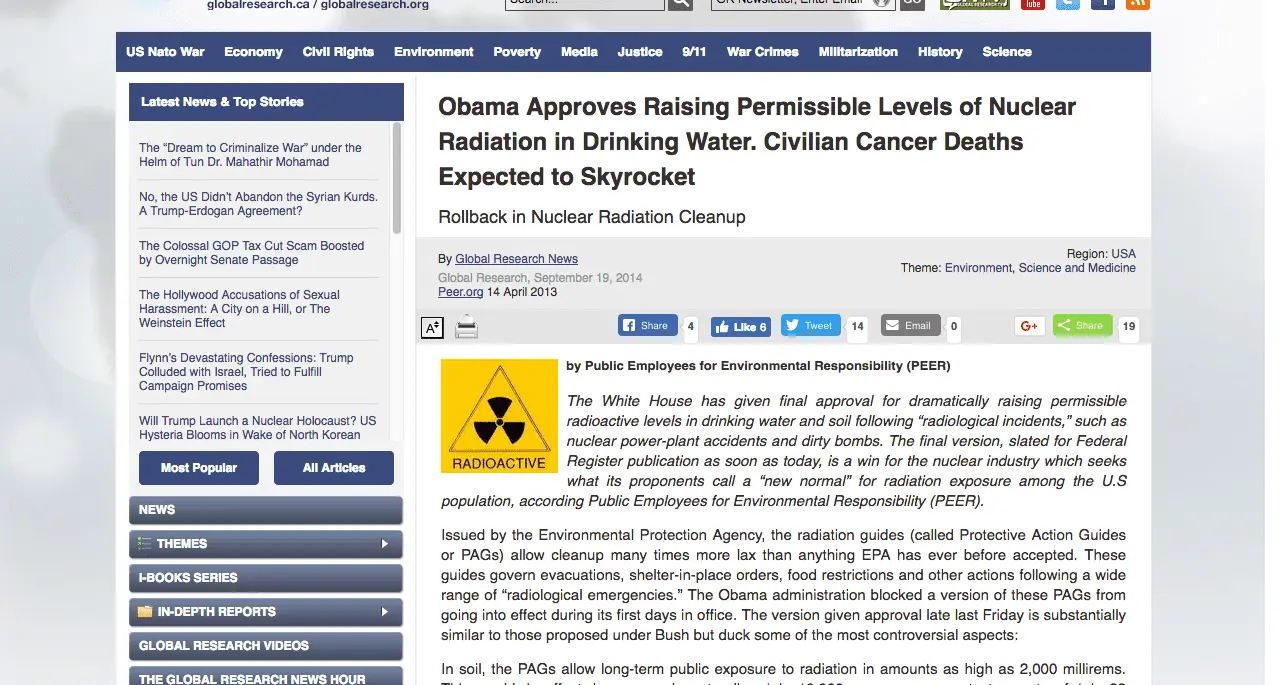This screenshot has height=685, width=1280.
Task: Click the search magnifier button in header
Action: pos(680,3)
